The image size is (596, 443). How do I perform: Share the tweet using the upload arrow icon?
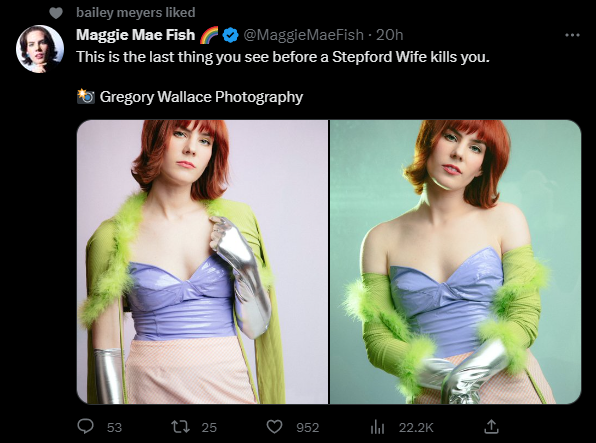[x=491, y=426]
